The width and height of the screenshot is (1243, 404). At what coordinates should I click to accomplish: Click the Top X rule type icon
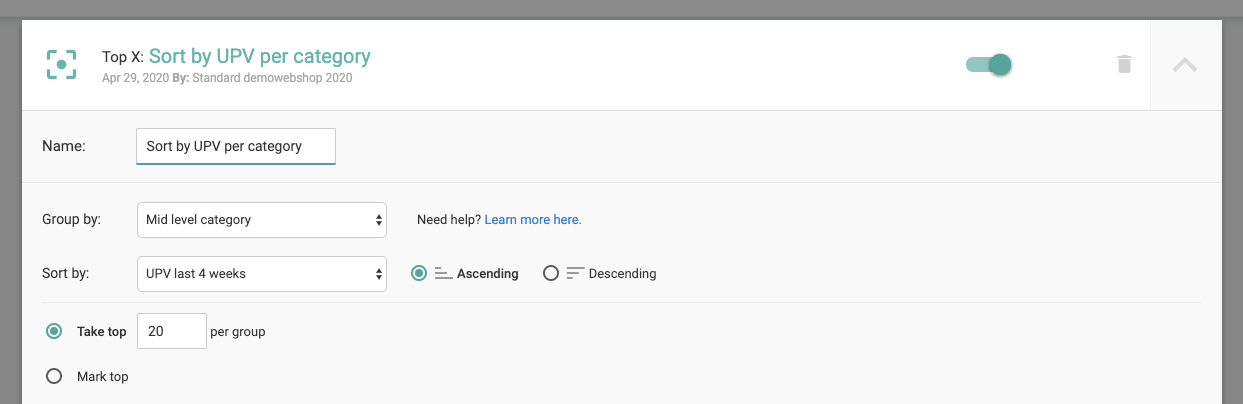62,65
